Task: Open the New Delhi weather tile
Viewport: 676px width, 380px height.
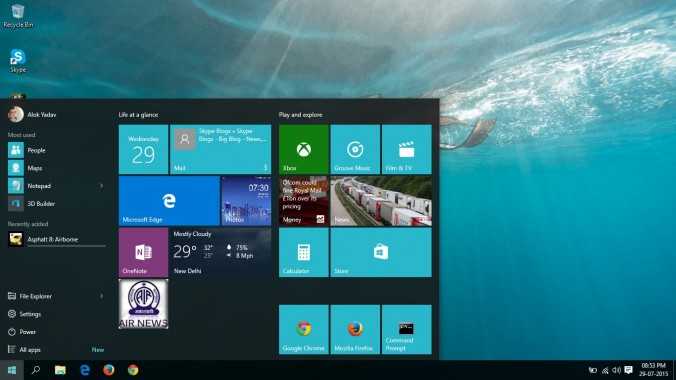Action: pyautogui.click(x=221, y=252)
